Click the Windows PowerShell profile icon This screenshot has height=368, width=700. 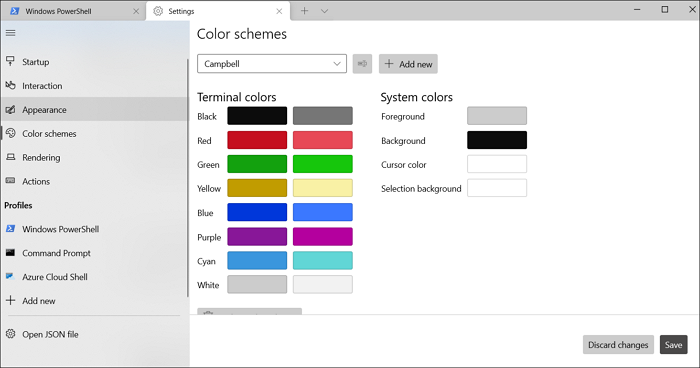click(x=10, y=229)
